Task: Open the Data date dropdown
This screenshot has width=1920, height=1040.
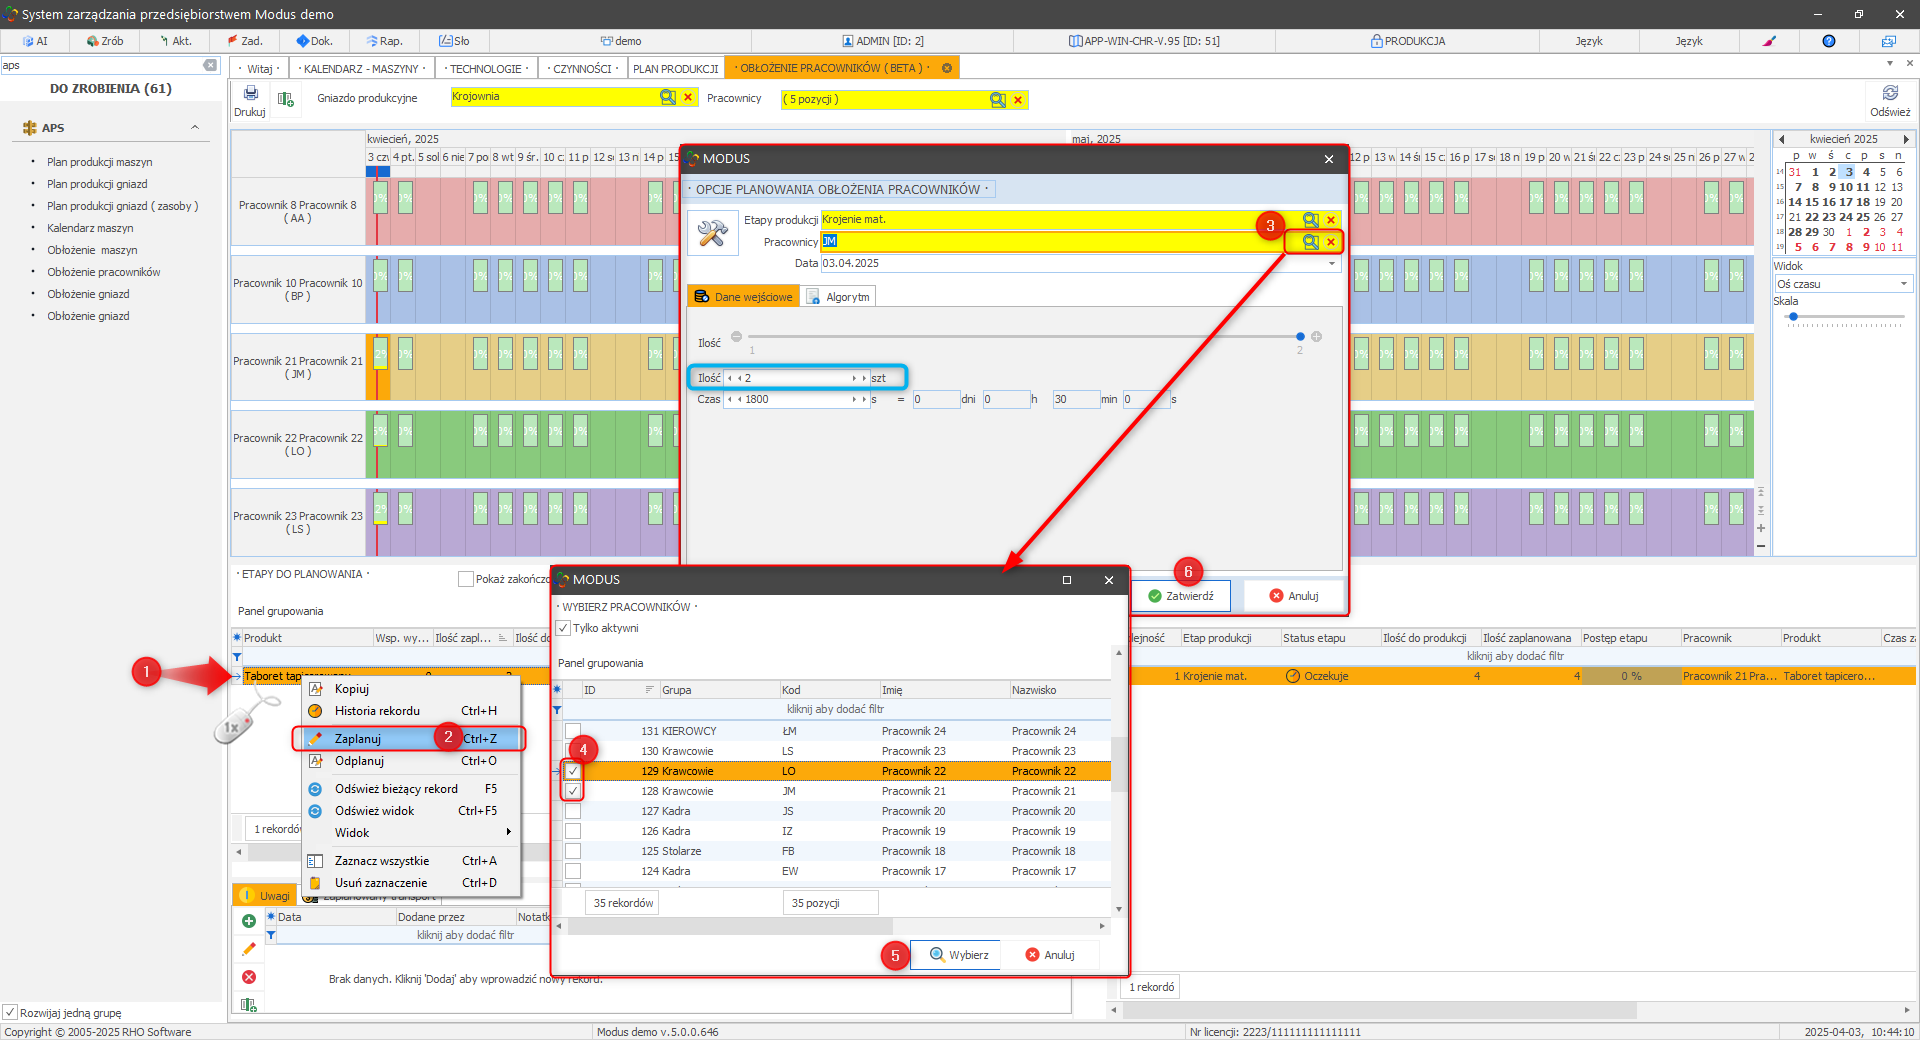Action: click(x=1331, y=264)
